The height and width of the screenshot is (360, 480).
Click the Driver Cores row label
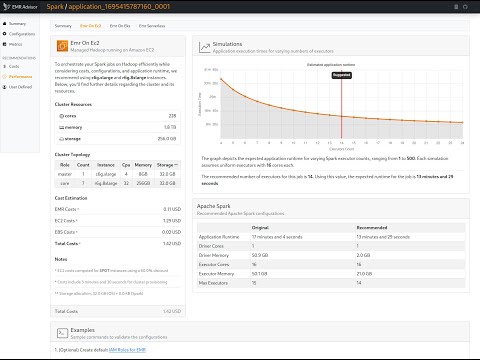coord(211,246)
